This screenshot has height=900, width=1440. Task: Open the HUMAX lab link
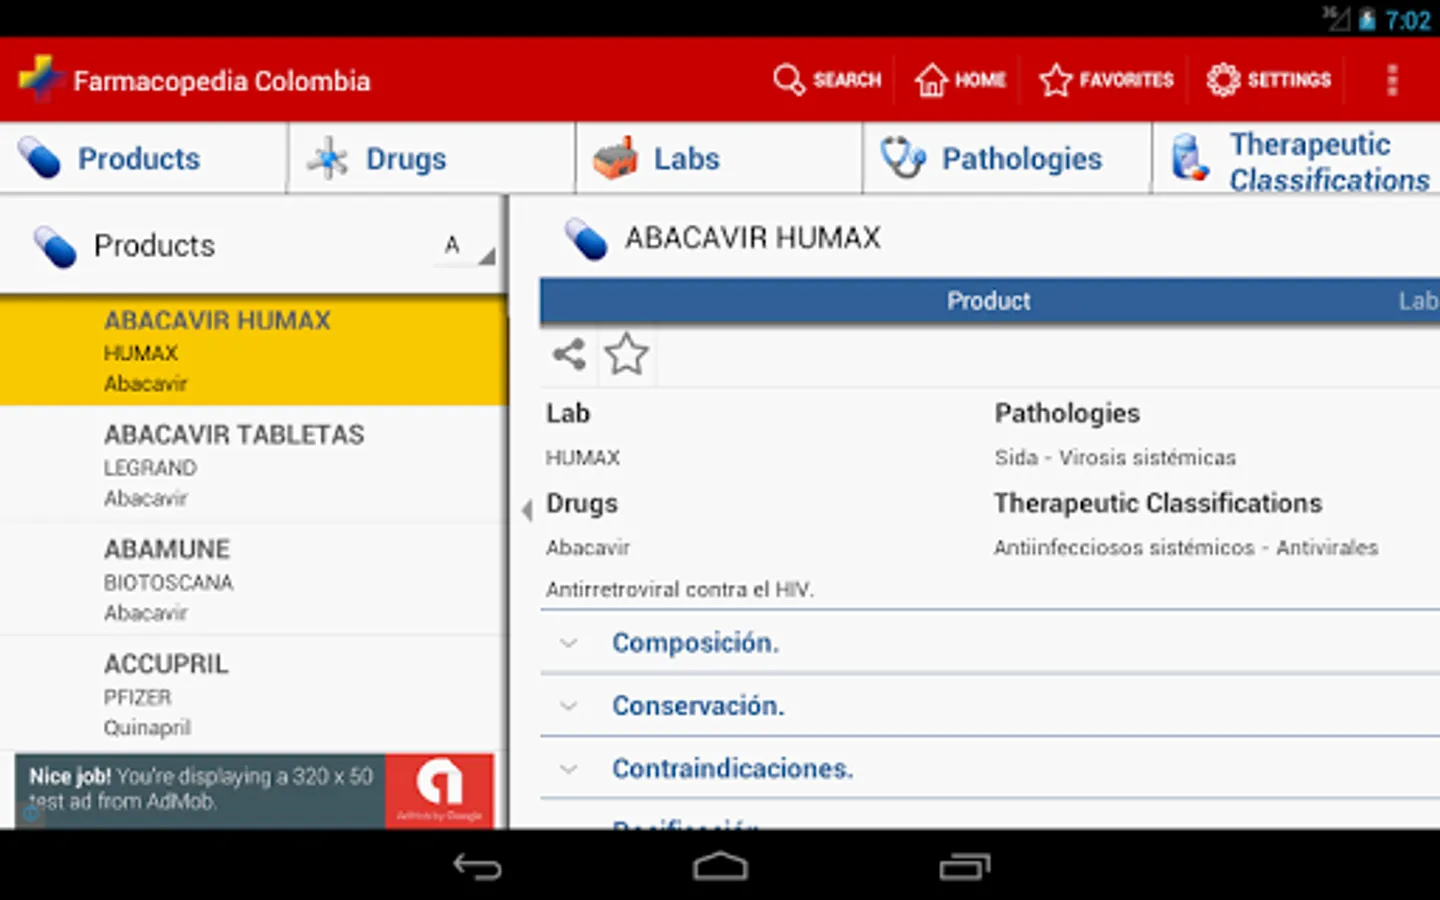583,458
